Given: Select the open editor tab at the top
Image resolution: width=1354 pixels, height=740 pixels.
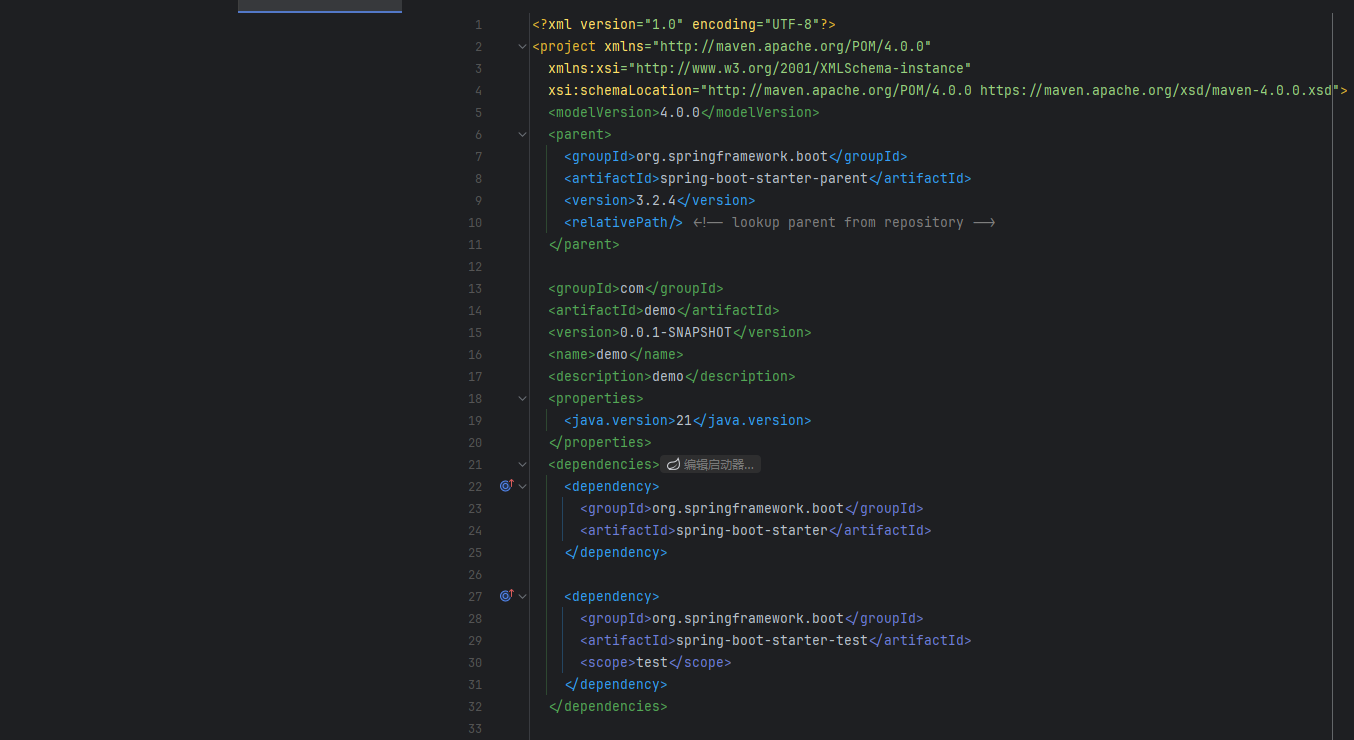Looking at the screenshot, I should click(x=319, y=5).
